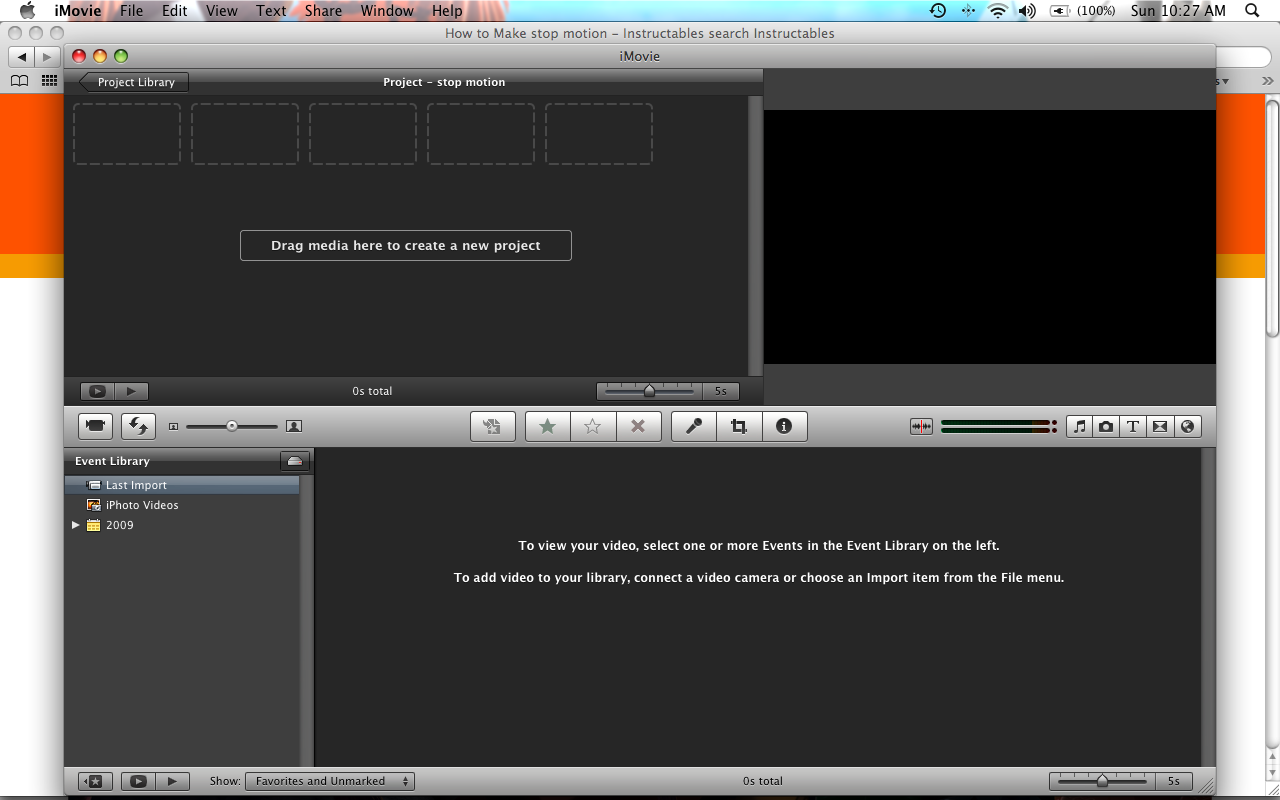Open the Safari bookmarks book icon
This screenshot has height=800, width=1280.
pos(19,81)
